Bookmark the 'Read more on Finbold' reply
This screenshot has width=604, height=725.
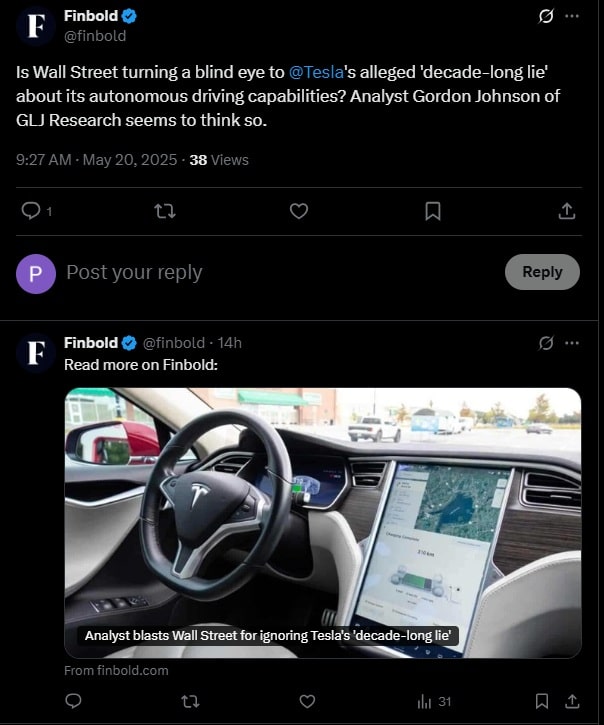[x=541, y=701]
